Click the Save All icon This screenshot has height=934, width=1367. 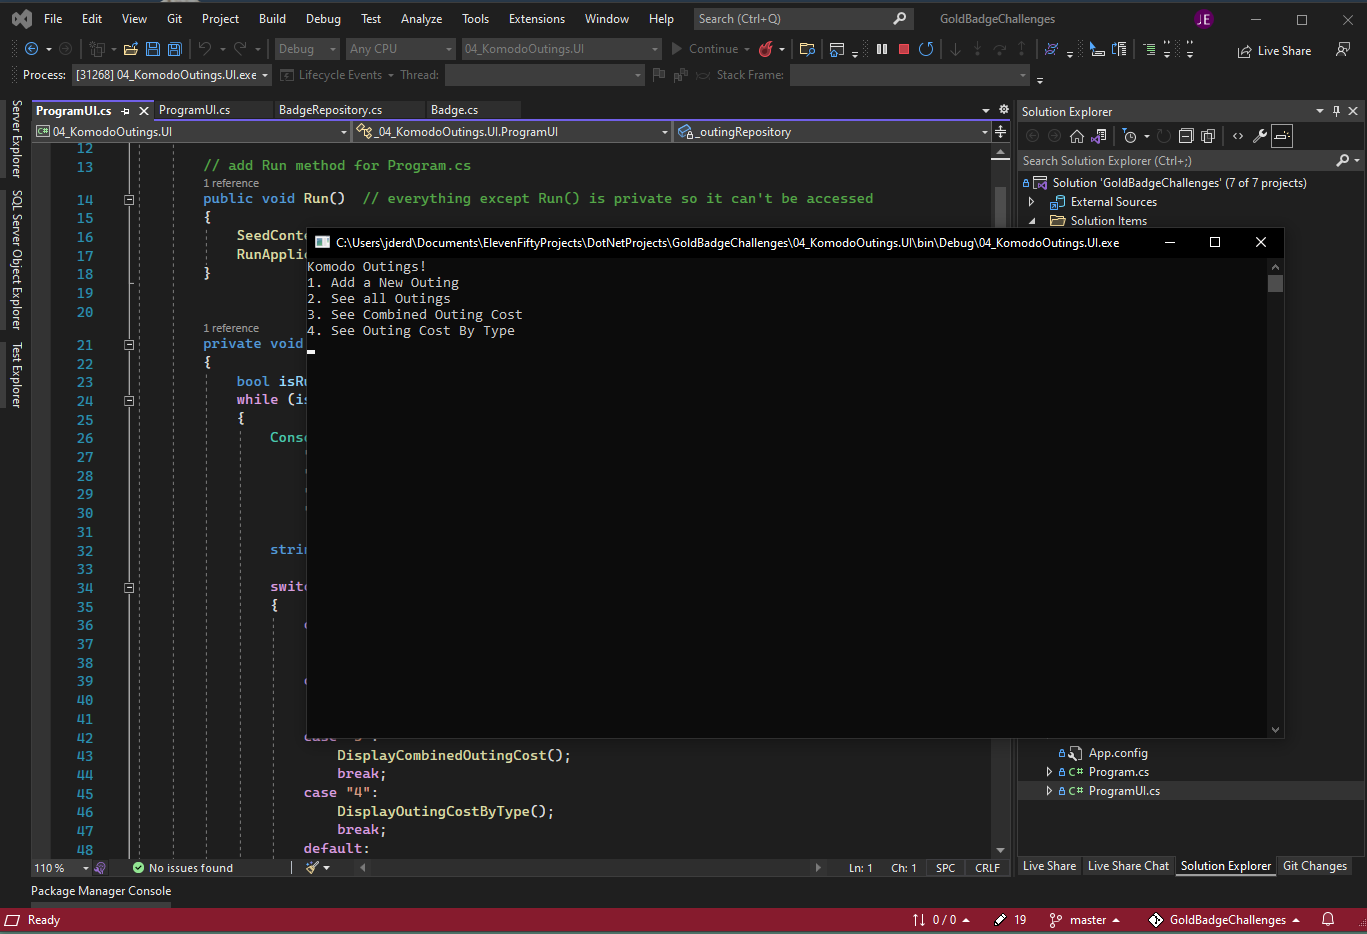coord(175,49)
